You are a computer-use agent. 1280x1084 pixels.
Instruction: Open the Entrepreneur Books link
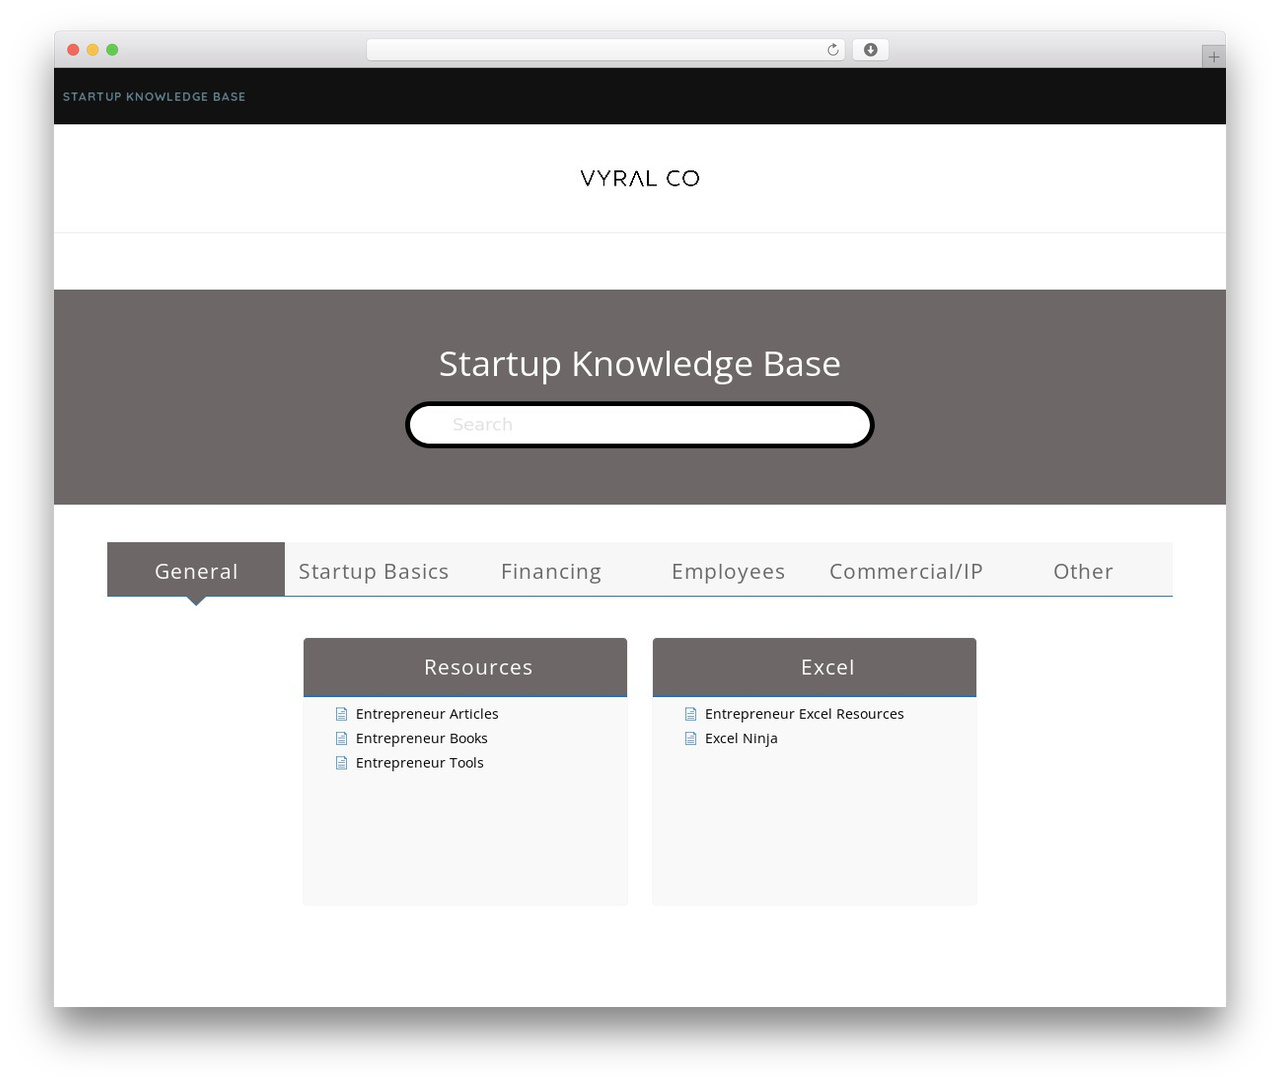pyautogui.click(x=422, y=738)
